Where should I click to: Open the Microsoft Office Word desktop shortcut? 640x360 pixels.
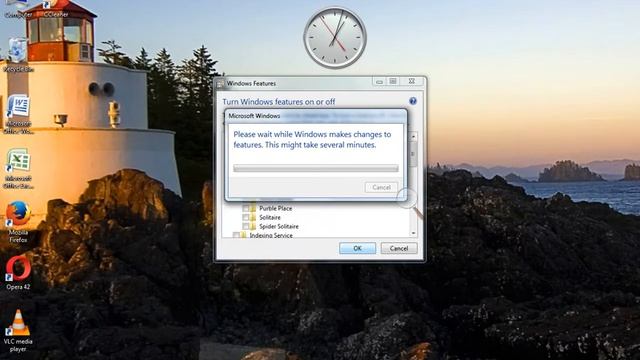18,114
